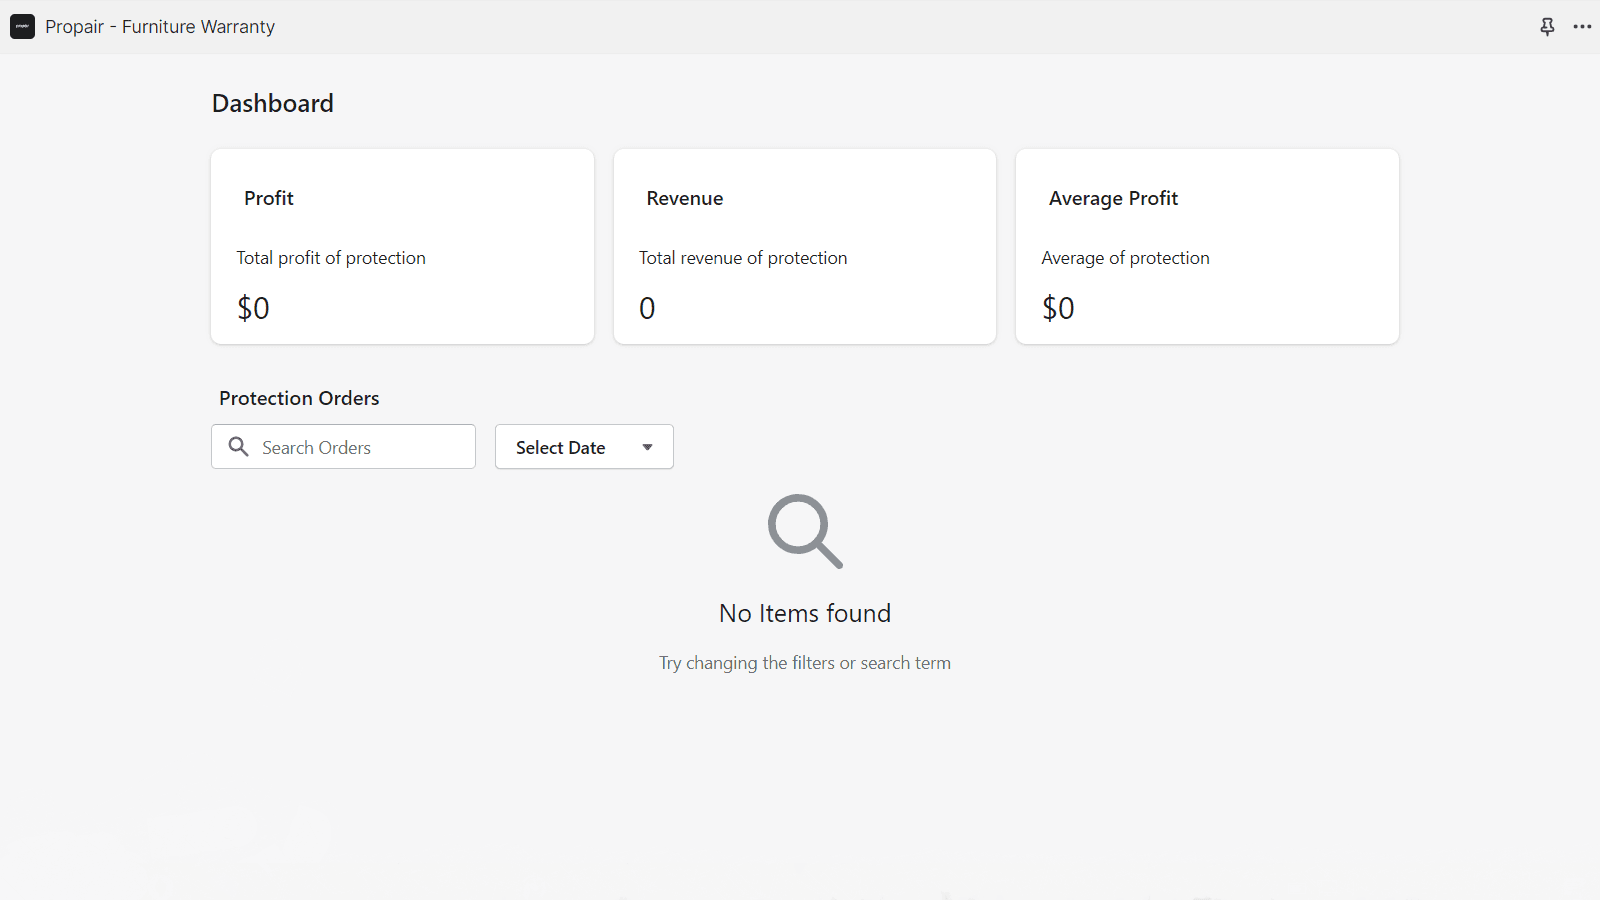This screenshot has height=900, width=1600.
Task: Click the Propair - Furniture Warranty title
Action: tap(160, 26)
